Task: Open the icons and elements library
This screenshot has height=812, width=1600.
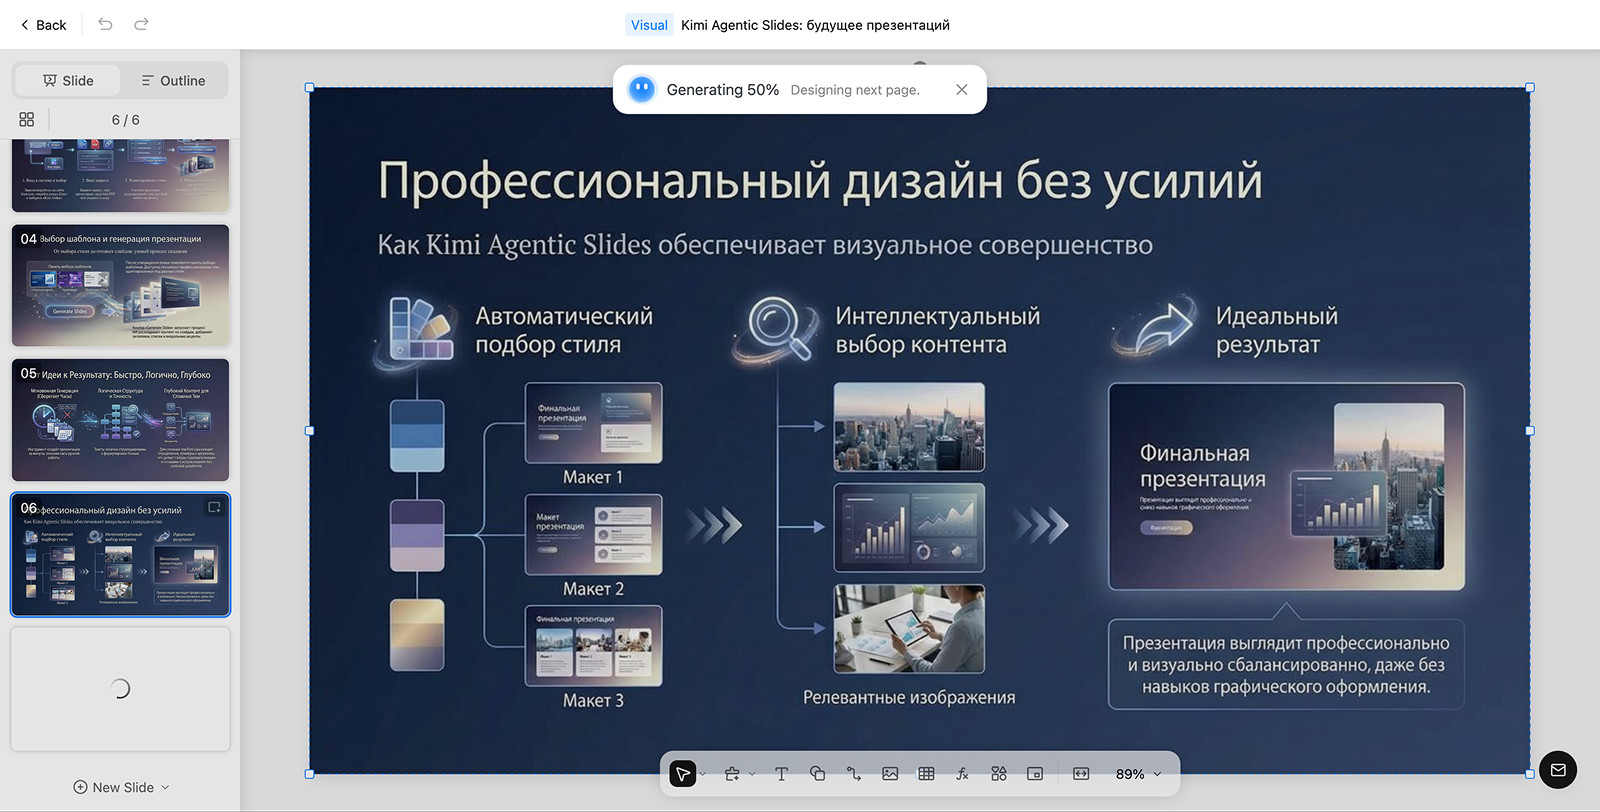Action: (x=998, y=774)
